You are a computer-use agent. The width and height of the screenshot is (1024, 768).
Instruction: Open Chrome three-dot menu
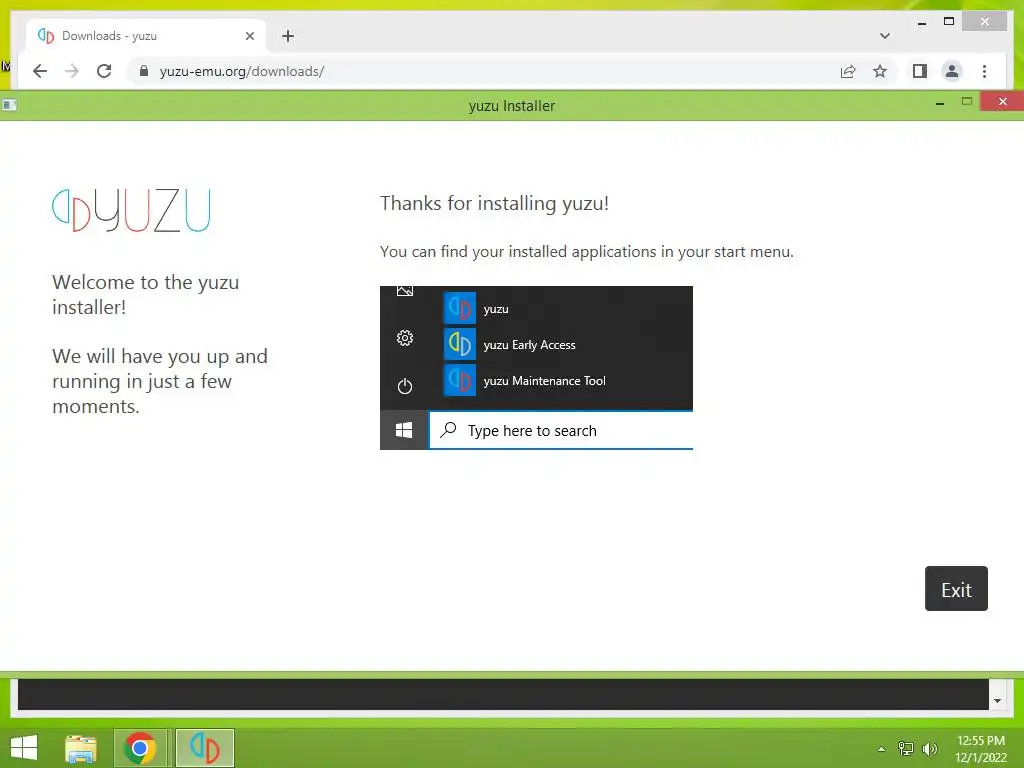click(x=984, y=71)
